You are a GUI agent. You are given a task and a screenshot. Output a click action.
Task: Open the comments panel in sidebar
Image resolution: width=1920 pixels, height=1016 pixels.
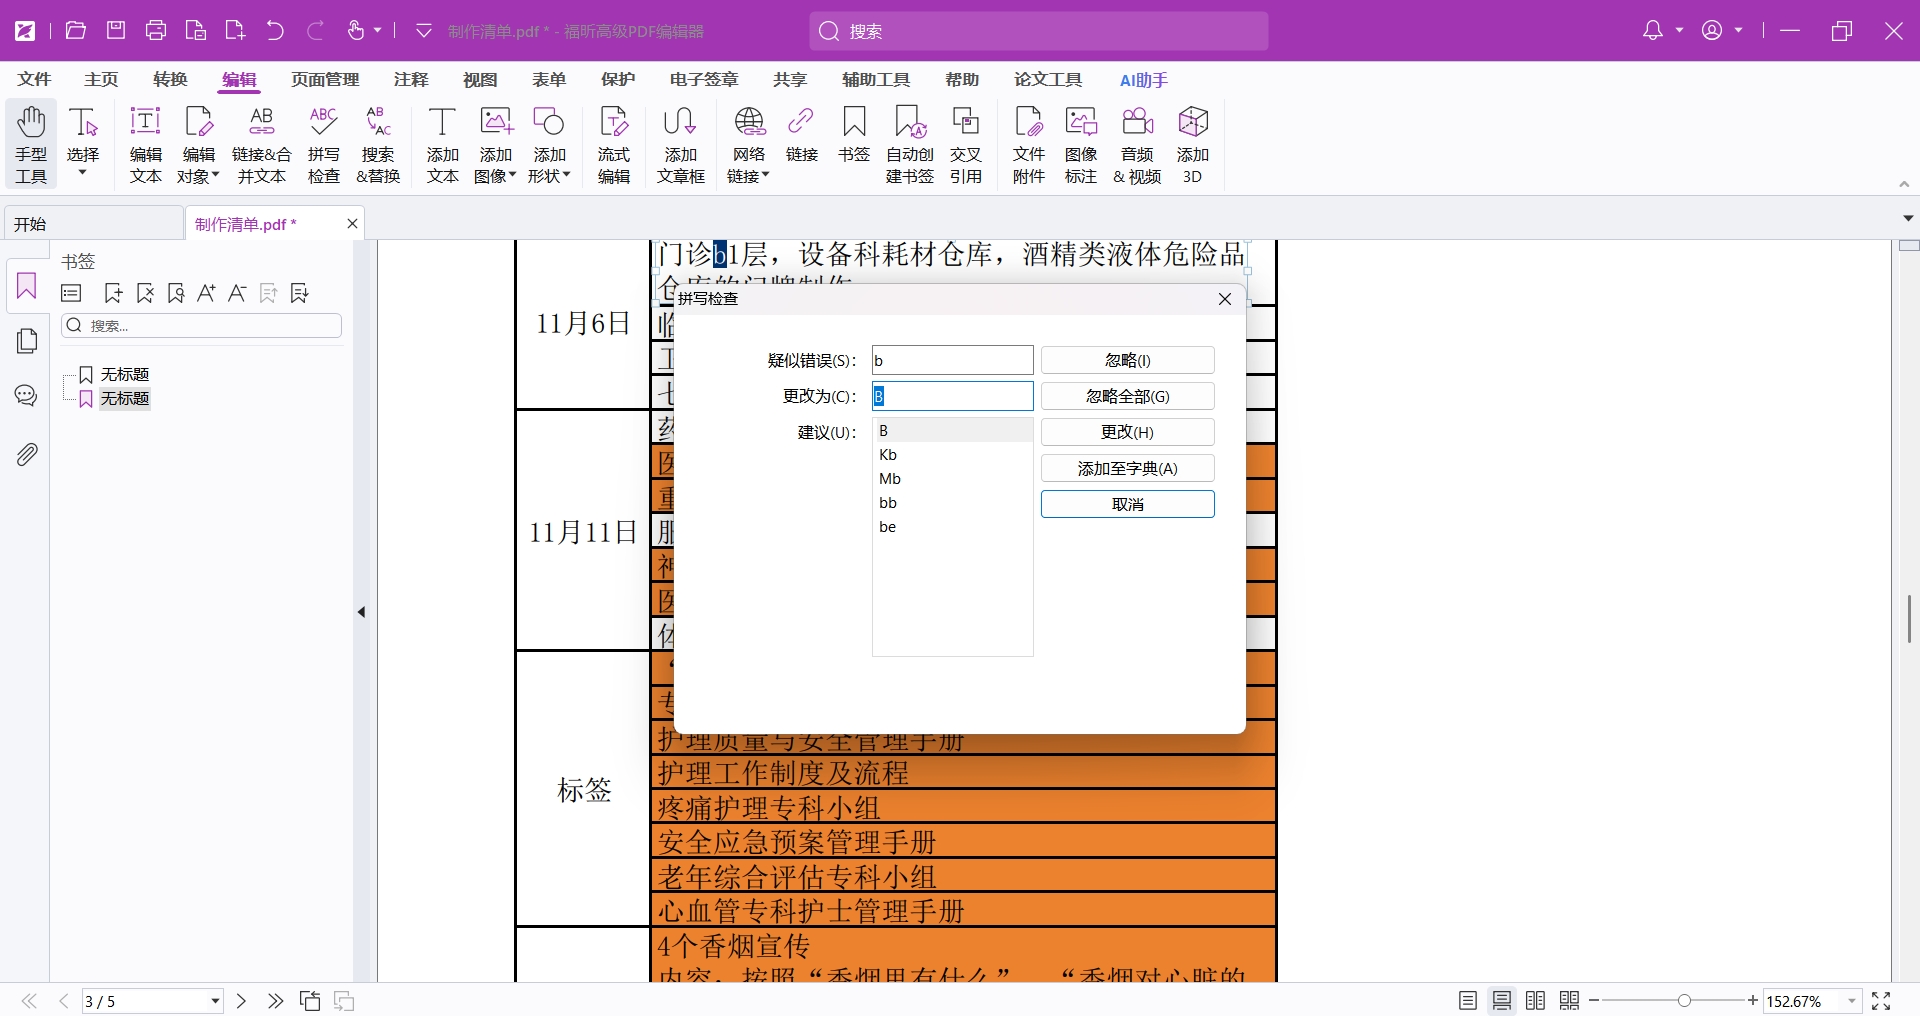pyautogui.click(x=27, y=396)
